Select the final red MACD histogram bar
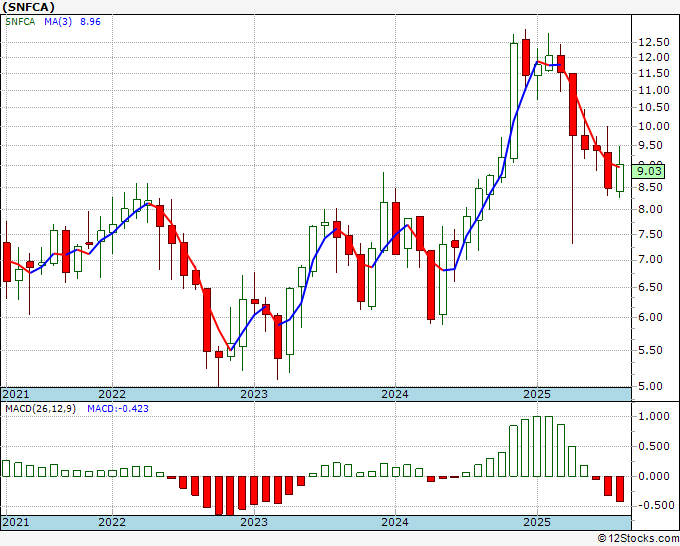The height and width of the screenshot is (546, 680). click(x=620, y=489)
